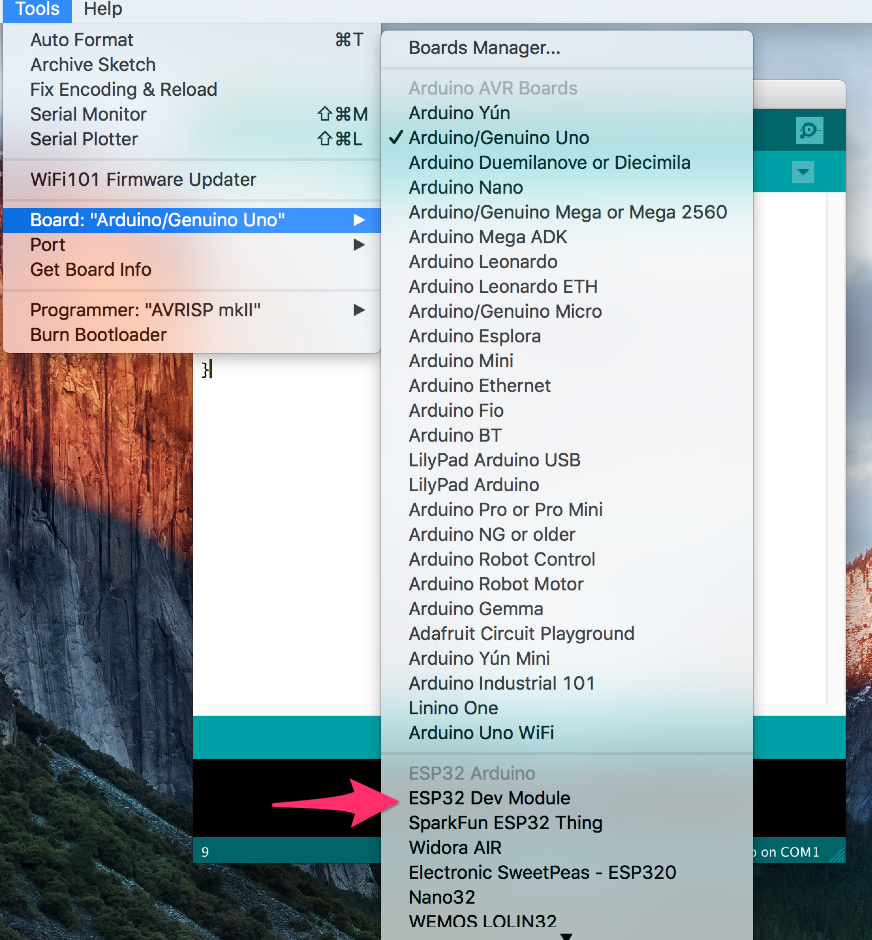Select Electronic SweetPeas - ESP320

point(567,872)
